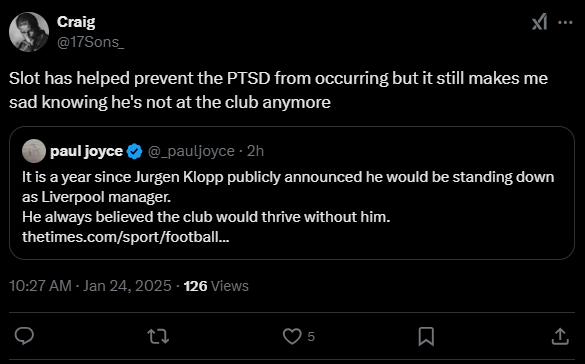
Task: Open the @_pauljoyce handle
Action: tap(191, 151)
